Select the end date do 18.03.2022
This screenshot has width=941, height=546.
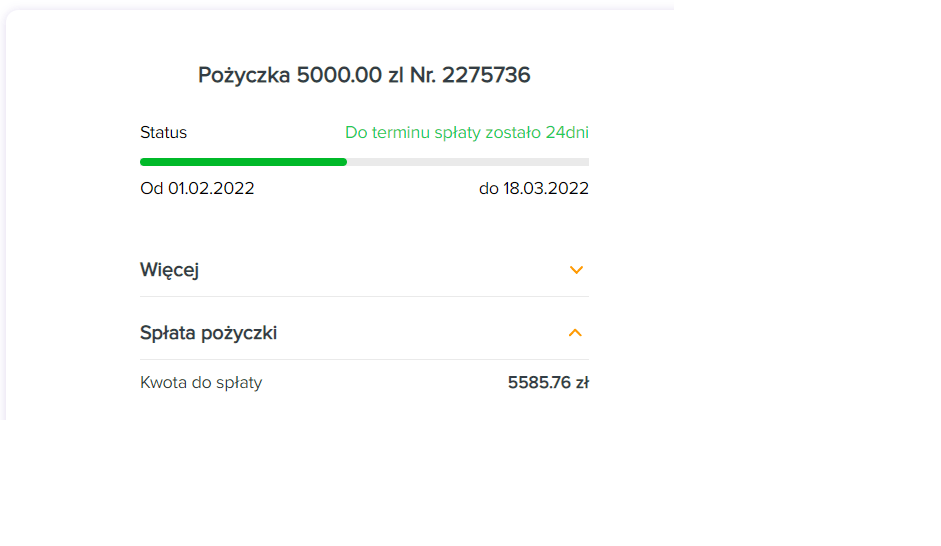point(534,188)
